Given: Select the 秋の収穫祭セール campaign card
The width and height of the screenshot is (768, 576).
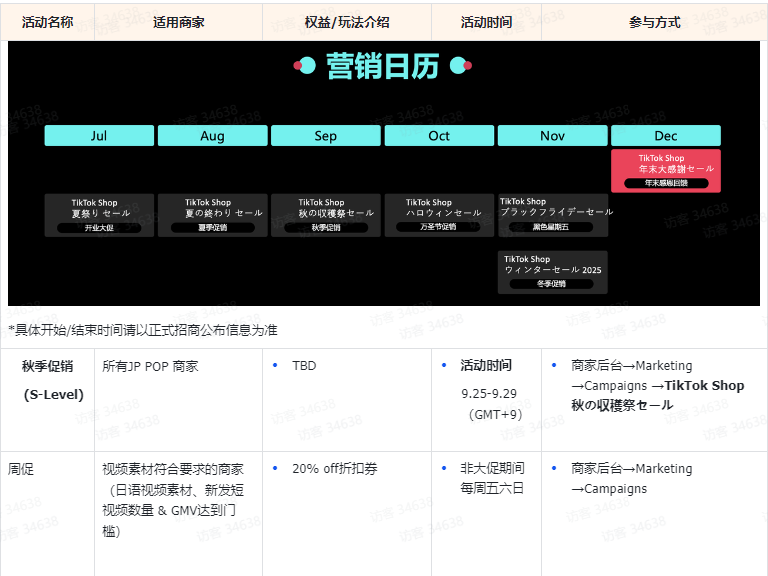Looking at the screenshot, I should (x=326, y=216).
